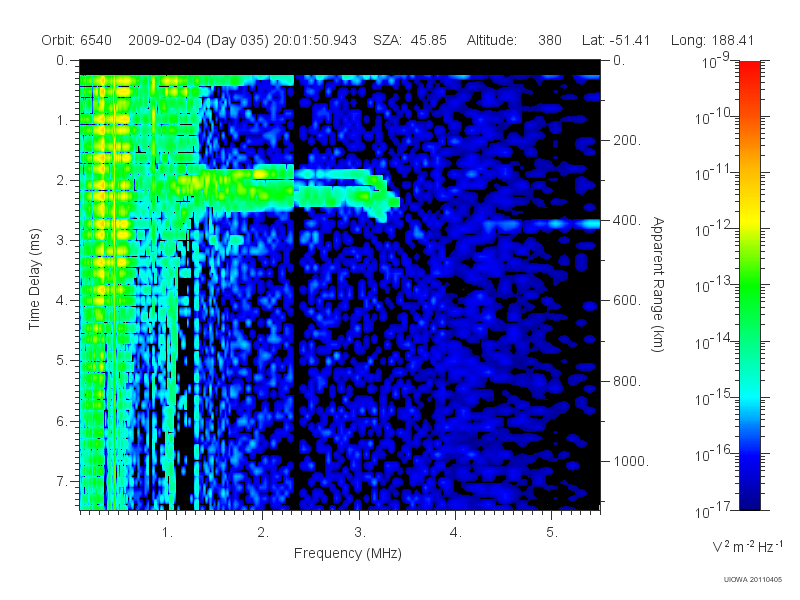Click the apparent range label '1000.'
The image size is (800, 600).
click(x=631, y=461)
